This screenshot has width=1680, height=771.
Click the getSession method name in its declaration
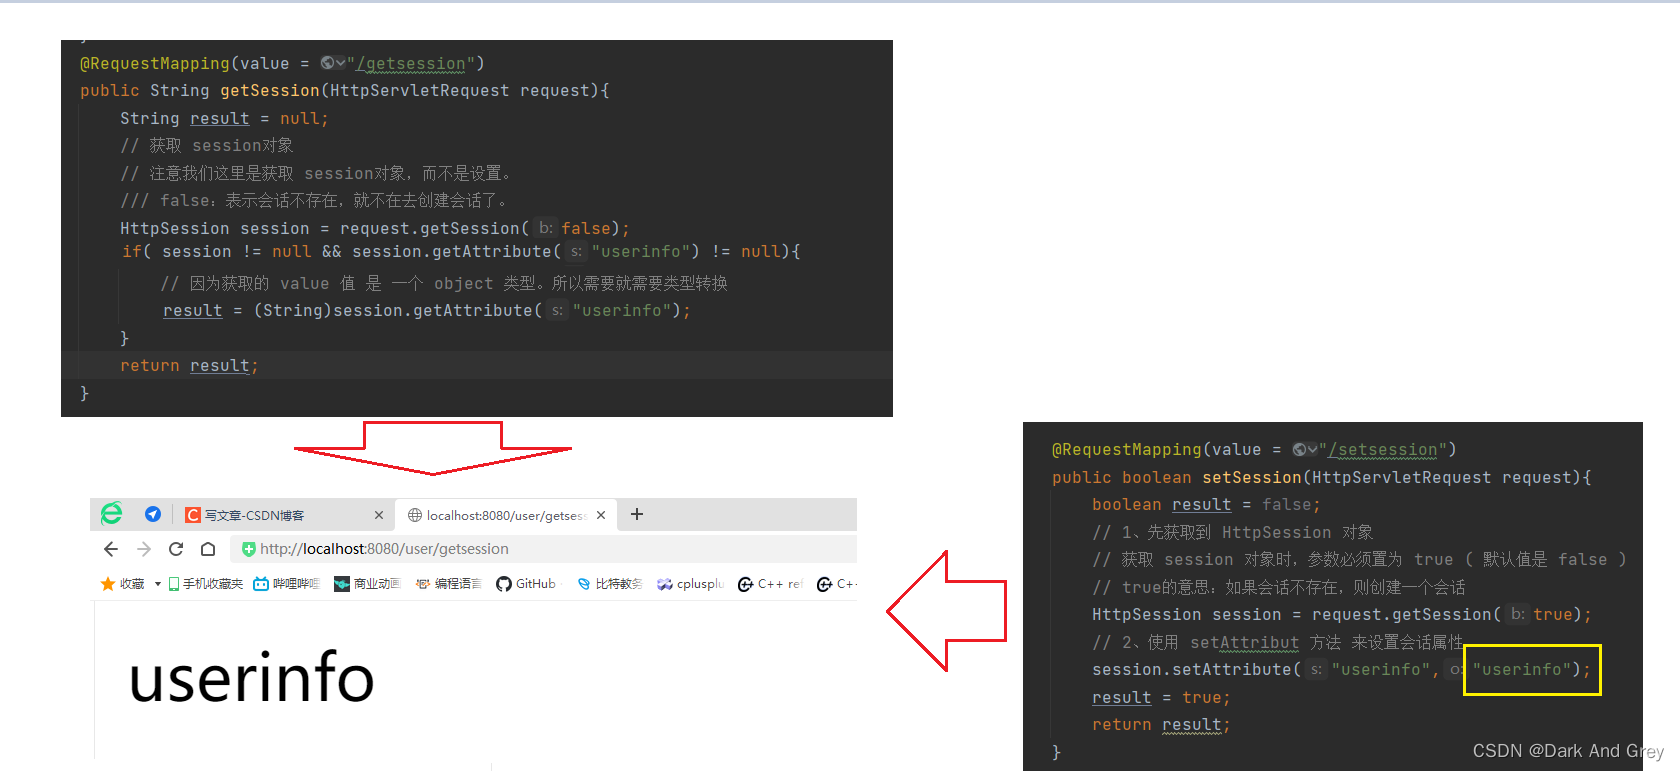coord(270,91)
